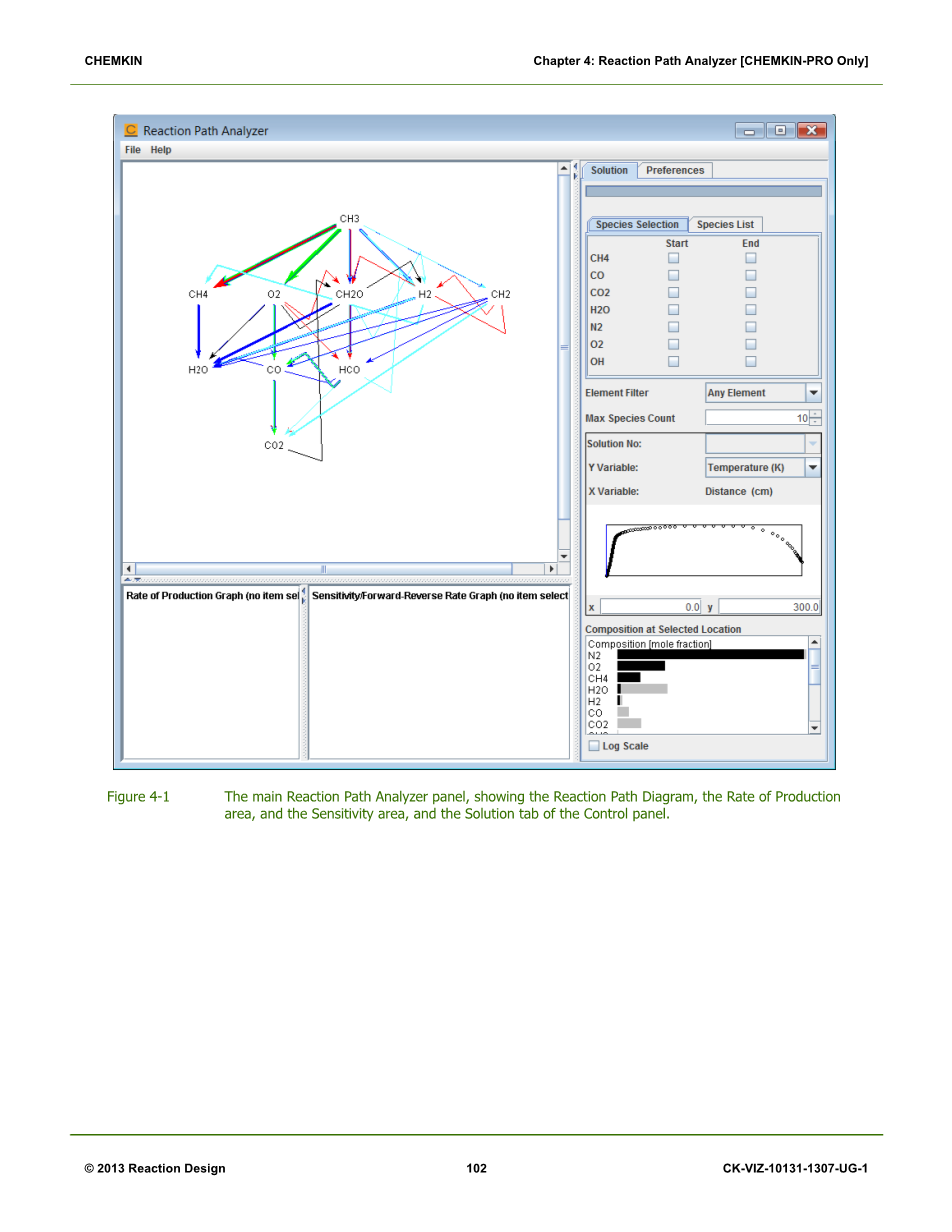This screenshot has width=952, height=1232.
Task: Open the File menu
Action: 132,150
